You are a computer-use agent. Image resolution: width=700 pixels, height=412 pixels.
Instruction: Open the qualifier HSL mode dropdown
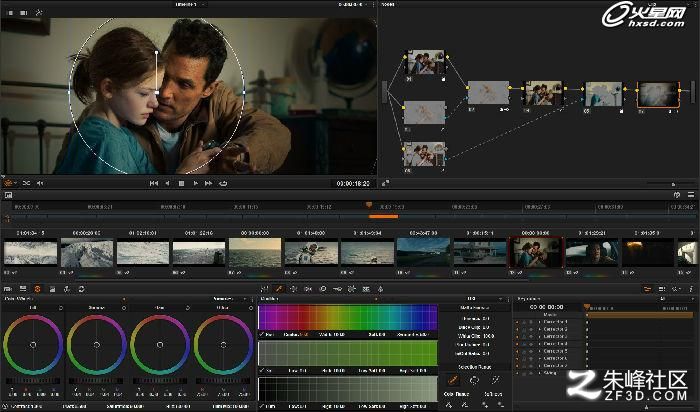[x=485, y=299]
